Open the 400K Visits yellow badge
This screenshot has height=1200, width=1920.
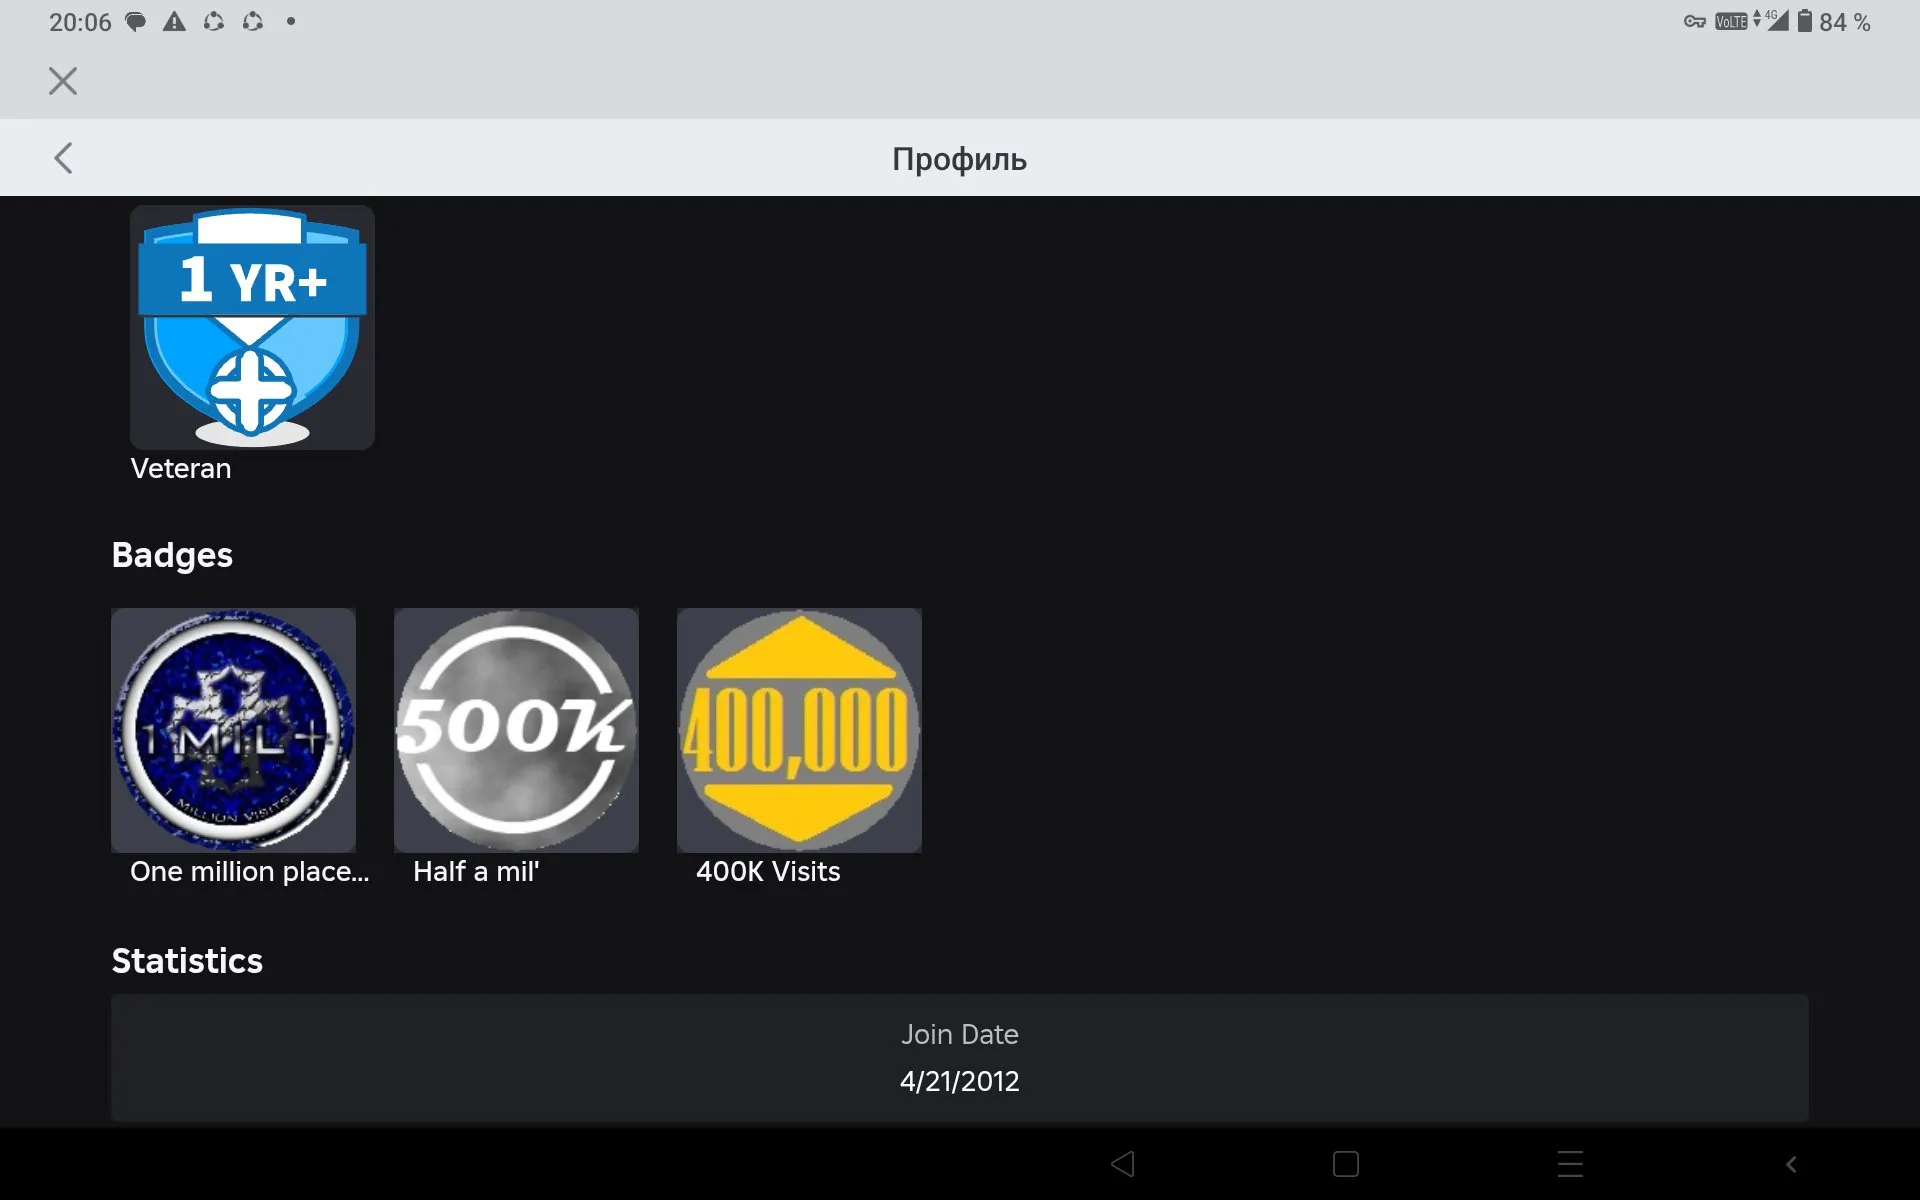[x=799, y=730]
